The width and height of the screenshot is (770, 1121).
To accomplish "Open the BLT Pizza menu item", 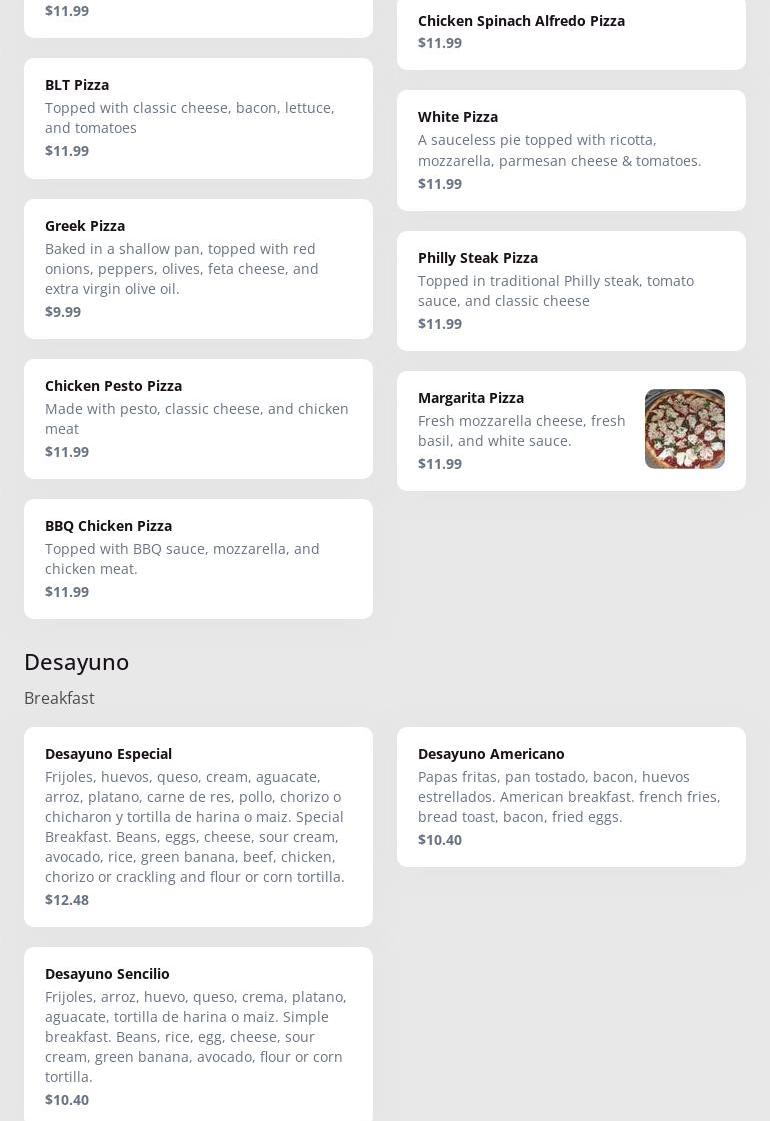I will 77,85.
